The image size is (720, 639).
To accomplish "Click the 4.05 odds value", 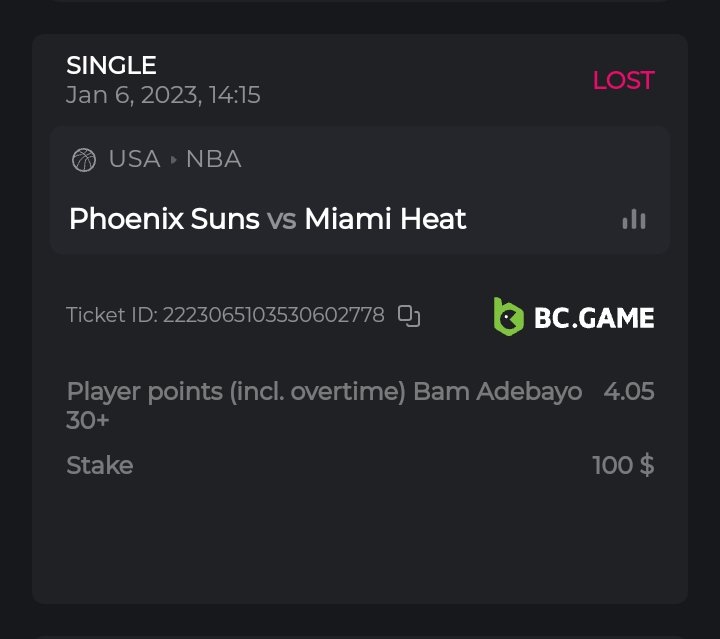I will [629, 392].
